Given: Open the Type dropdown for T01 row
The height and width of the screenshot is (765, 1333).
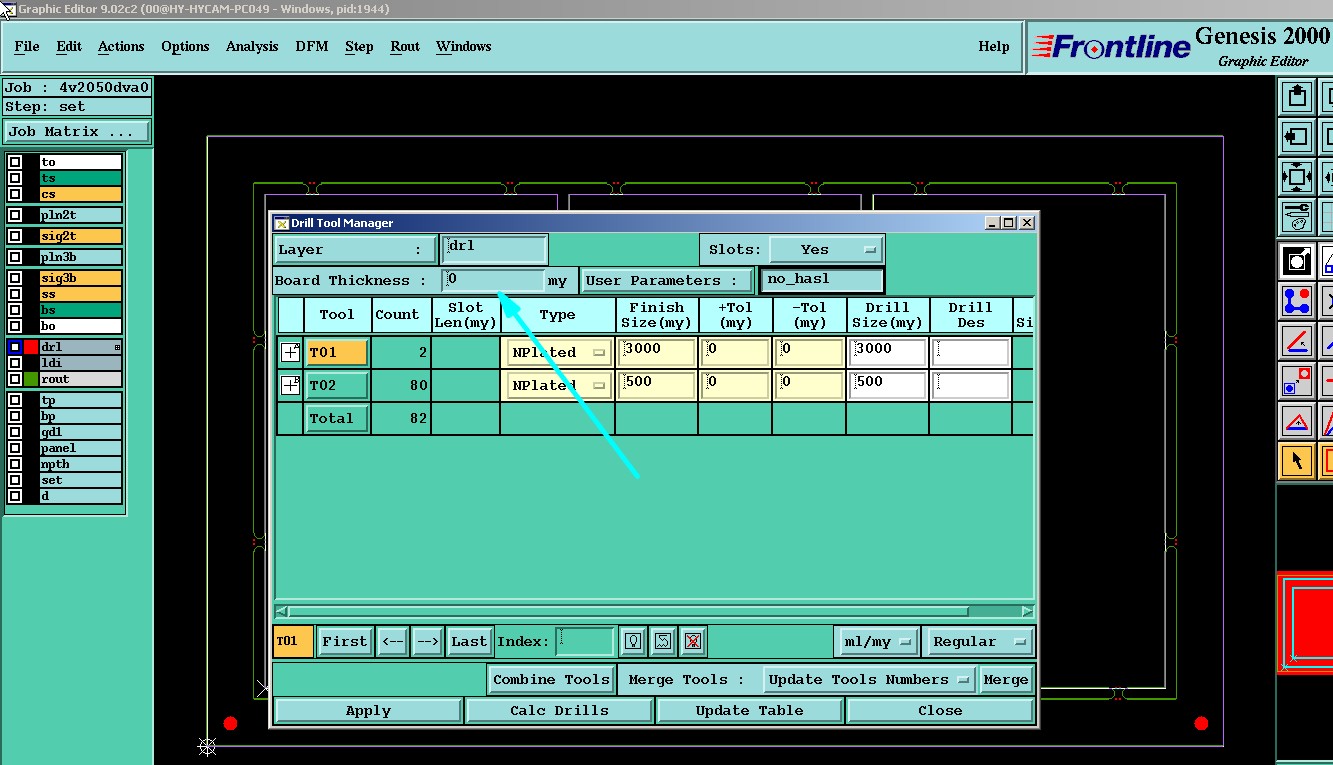Looking at the screenshot, I should 558,352.
